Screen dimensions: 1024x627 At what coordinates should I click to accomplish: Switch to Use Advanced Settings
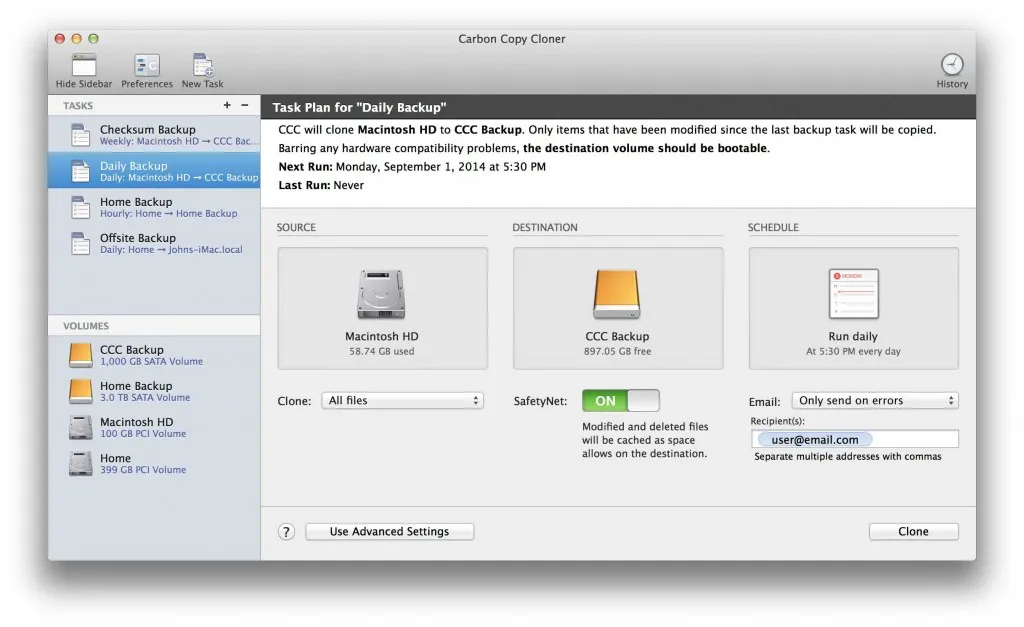point(389,531)
